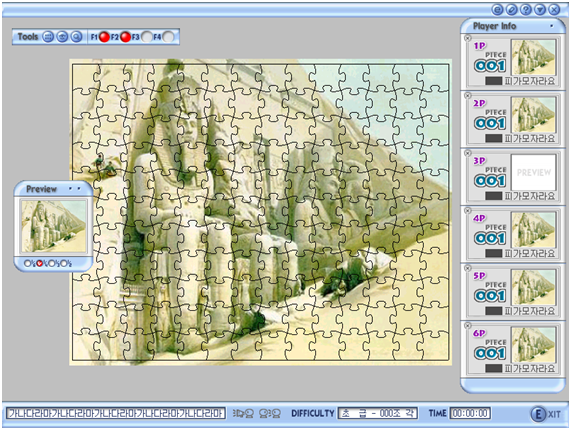Collapse the Preview panel using its dots
This screenshot has height=430, width=571.
[x=74, y=189]
